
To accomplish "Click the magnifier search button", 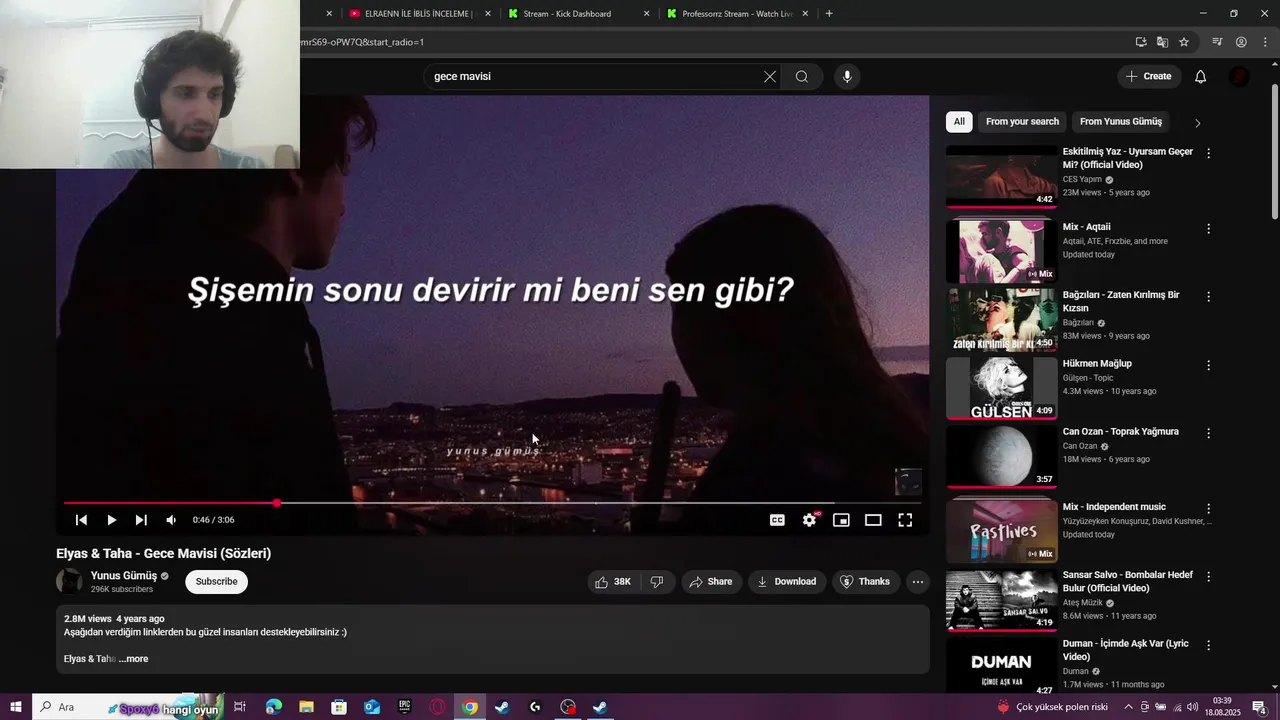I will pyautogui.click(x=801, y=77).
